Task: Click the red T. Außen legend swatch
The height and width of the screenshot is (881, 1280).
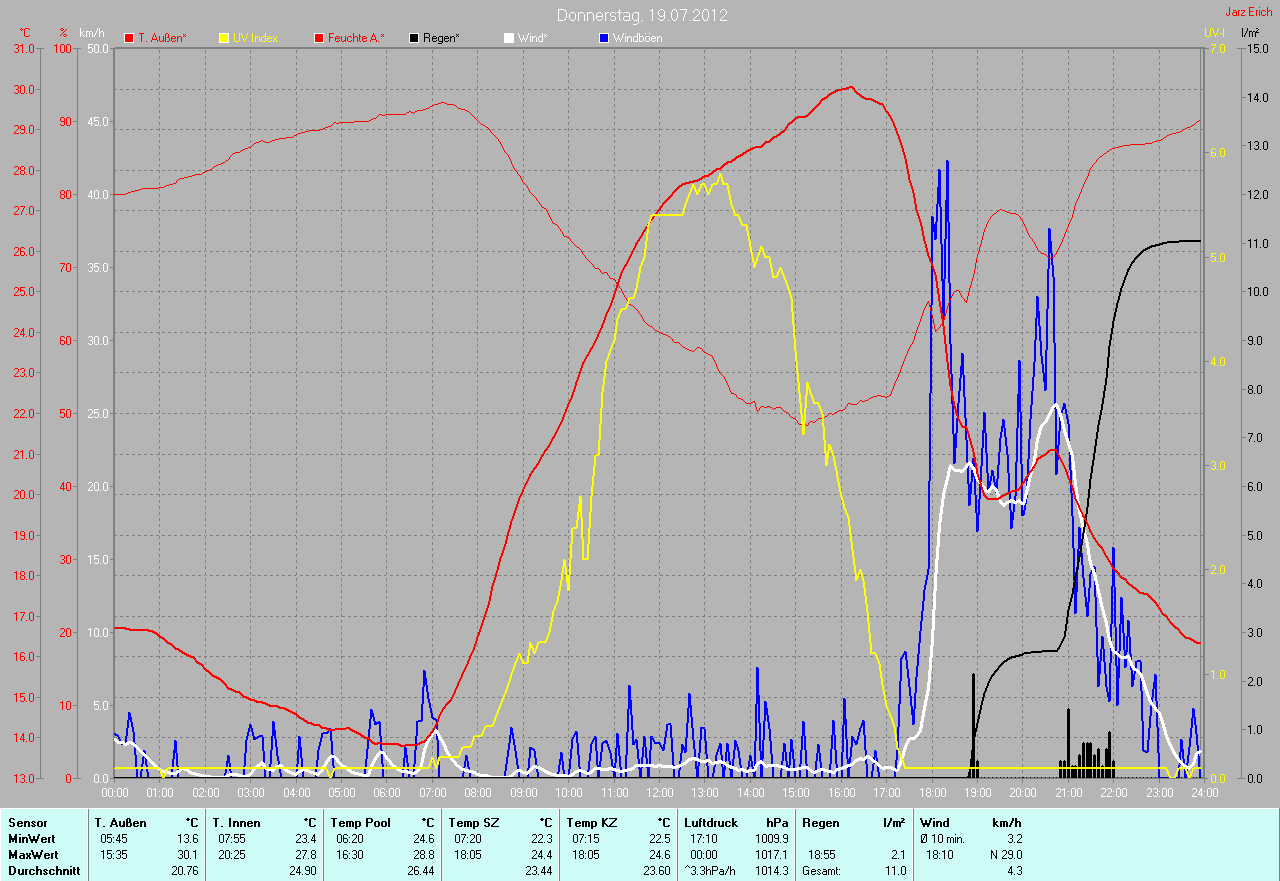Action: (x=129, y=38)
